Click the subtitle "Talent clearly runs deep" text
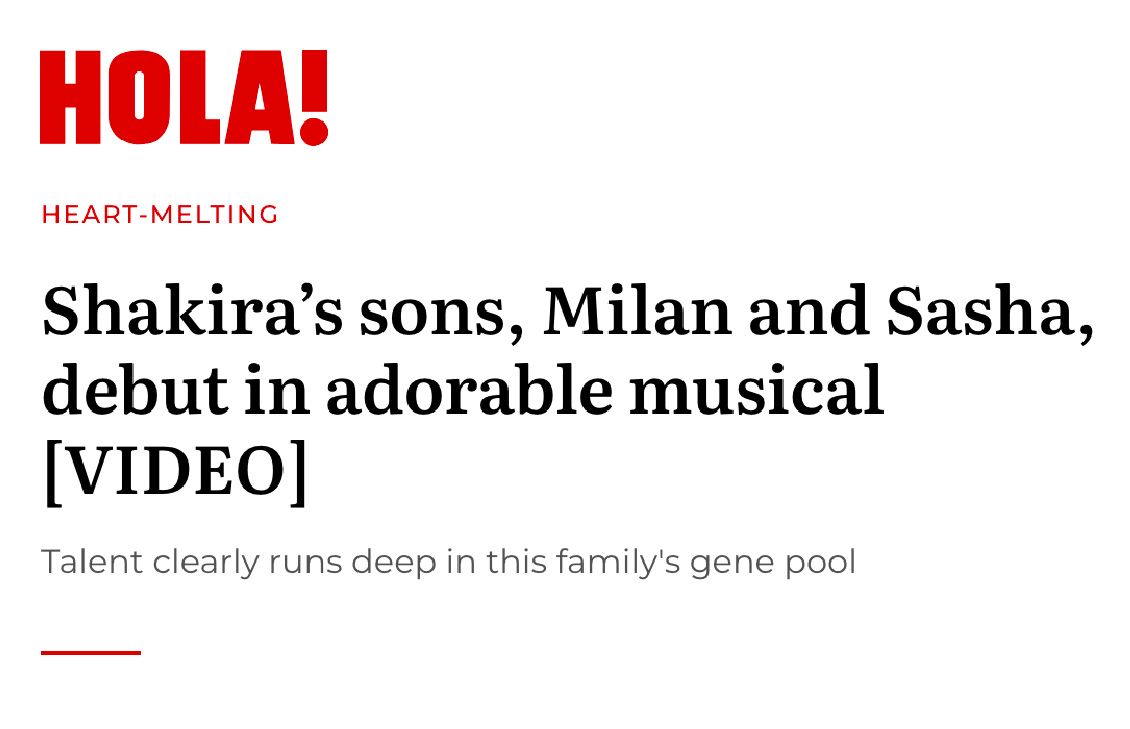Viewport: 1130px width, 729px height. (x=239, y=563)
